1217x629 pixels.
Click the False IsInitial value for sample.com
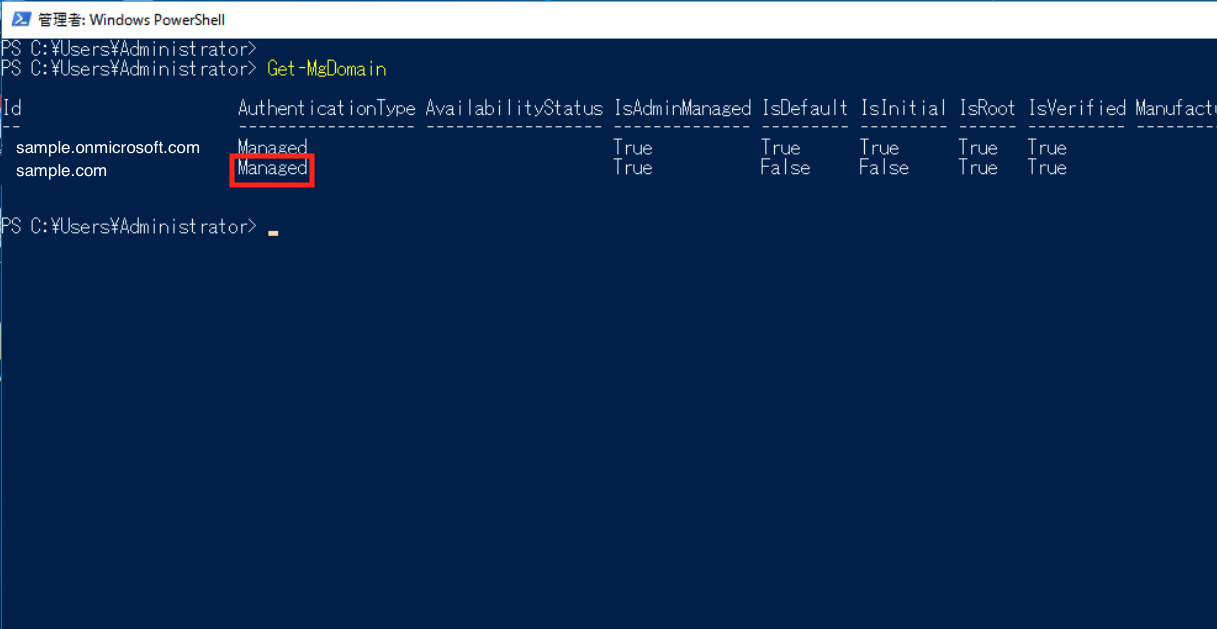pyautogui.click(x=884, y=168)
